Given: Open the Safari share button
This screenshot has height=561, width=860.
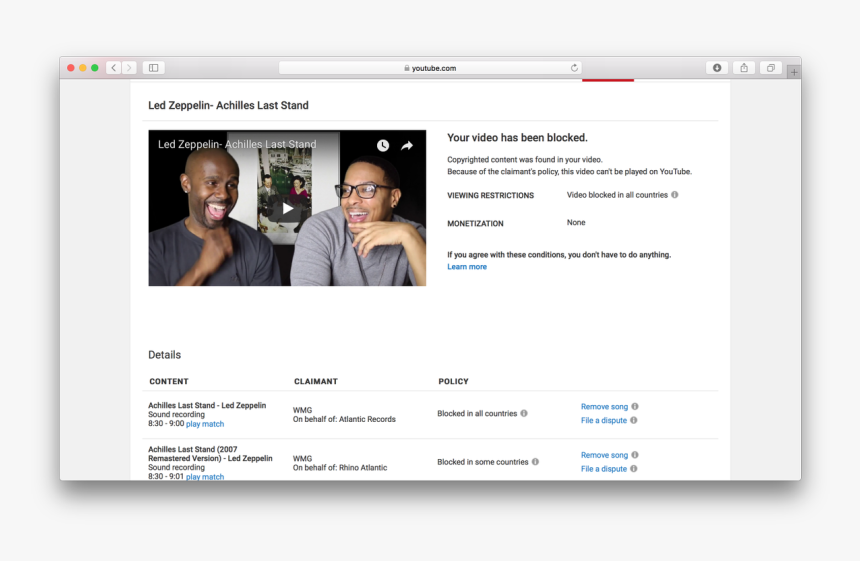Looking at the screenshot, I should 744,67.
